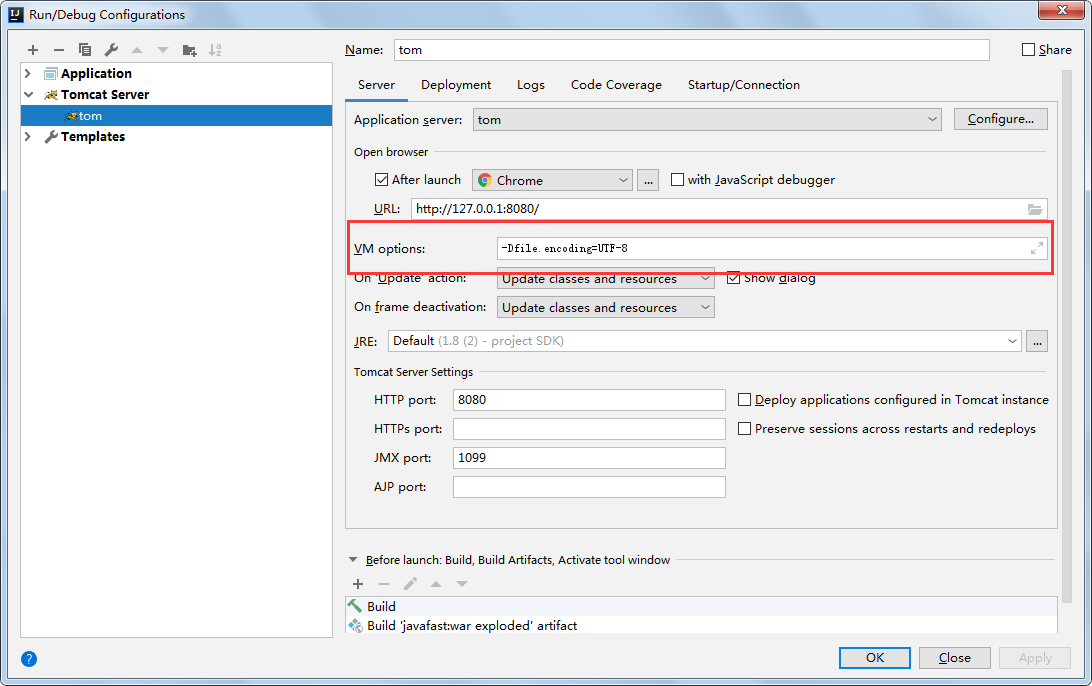Click the OK button
Viewport: 1092px width, 686px height.
coord(875,658)
